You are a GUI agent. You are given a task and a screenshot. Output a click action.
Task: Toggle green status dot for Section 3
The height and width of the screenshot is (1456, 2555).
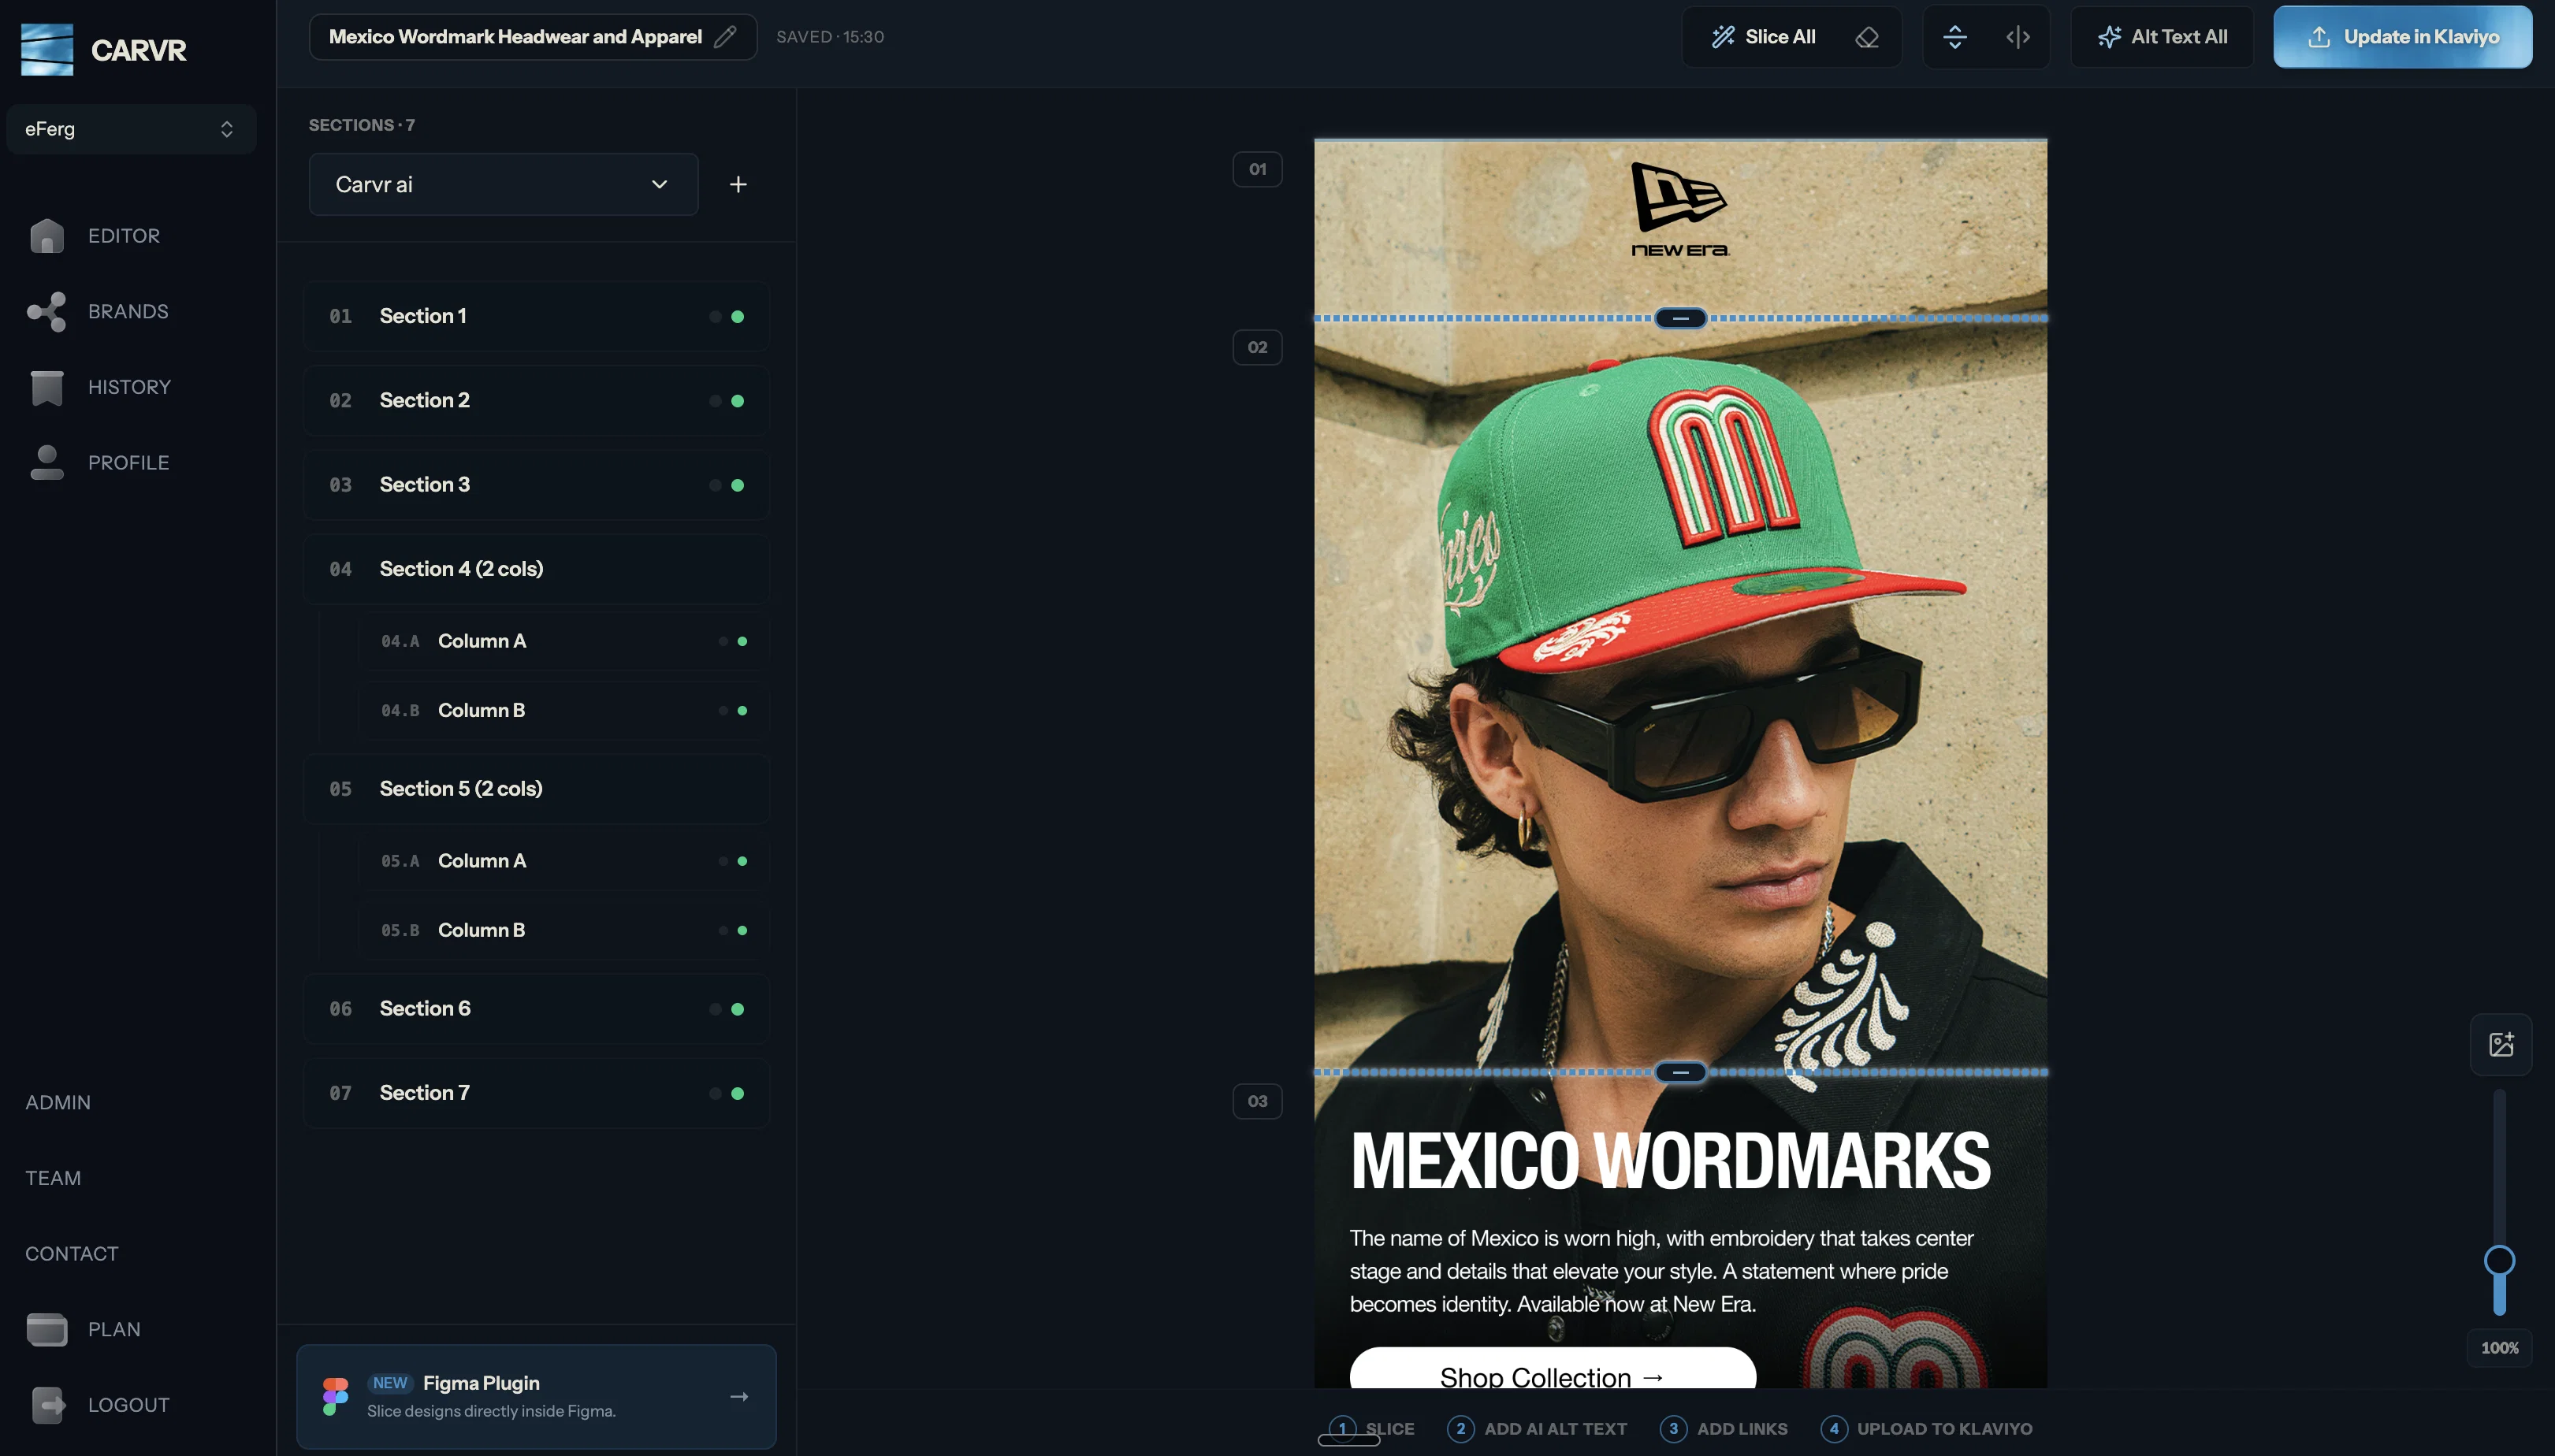pos(737,485)
